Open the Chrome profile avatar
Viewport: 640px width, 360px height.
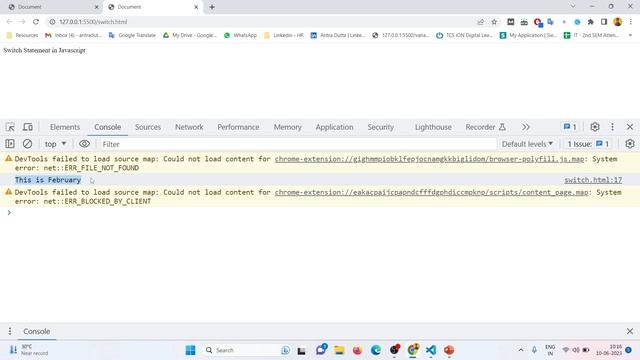(x=618, y=22)
